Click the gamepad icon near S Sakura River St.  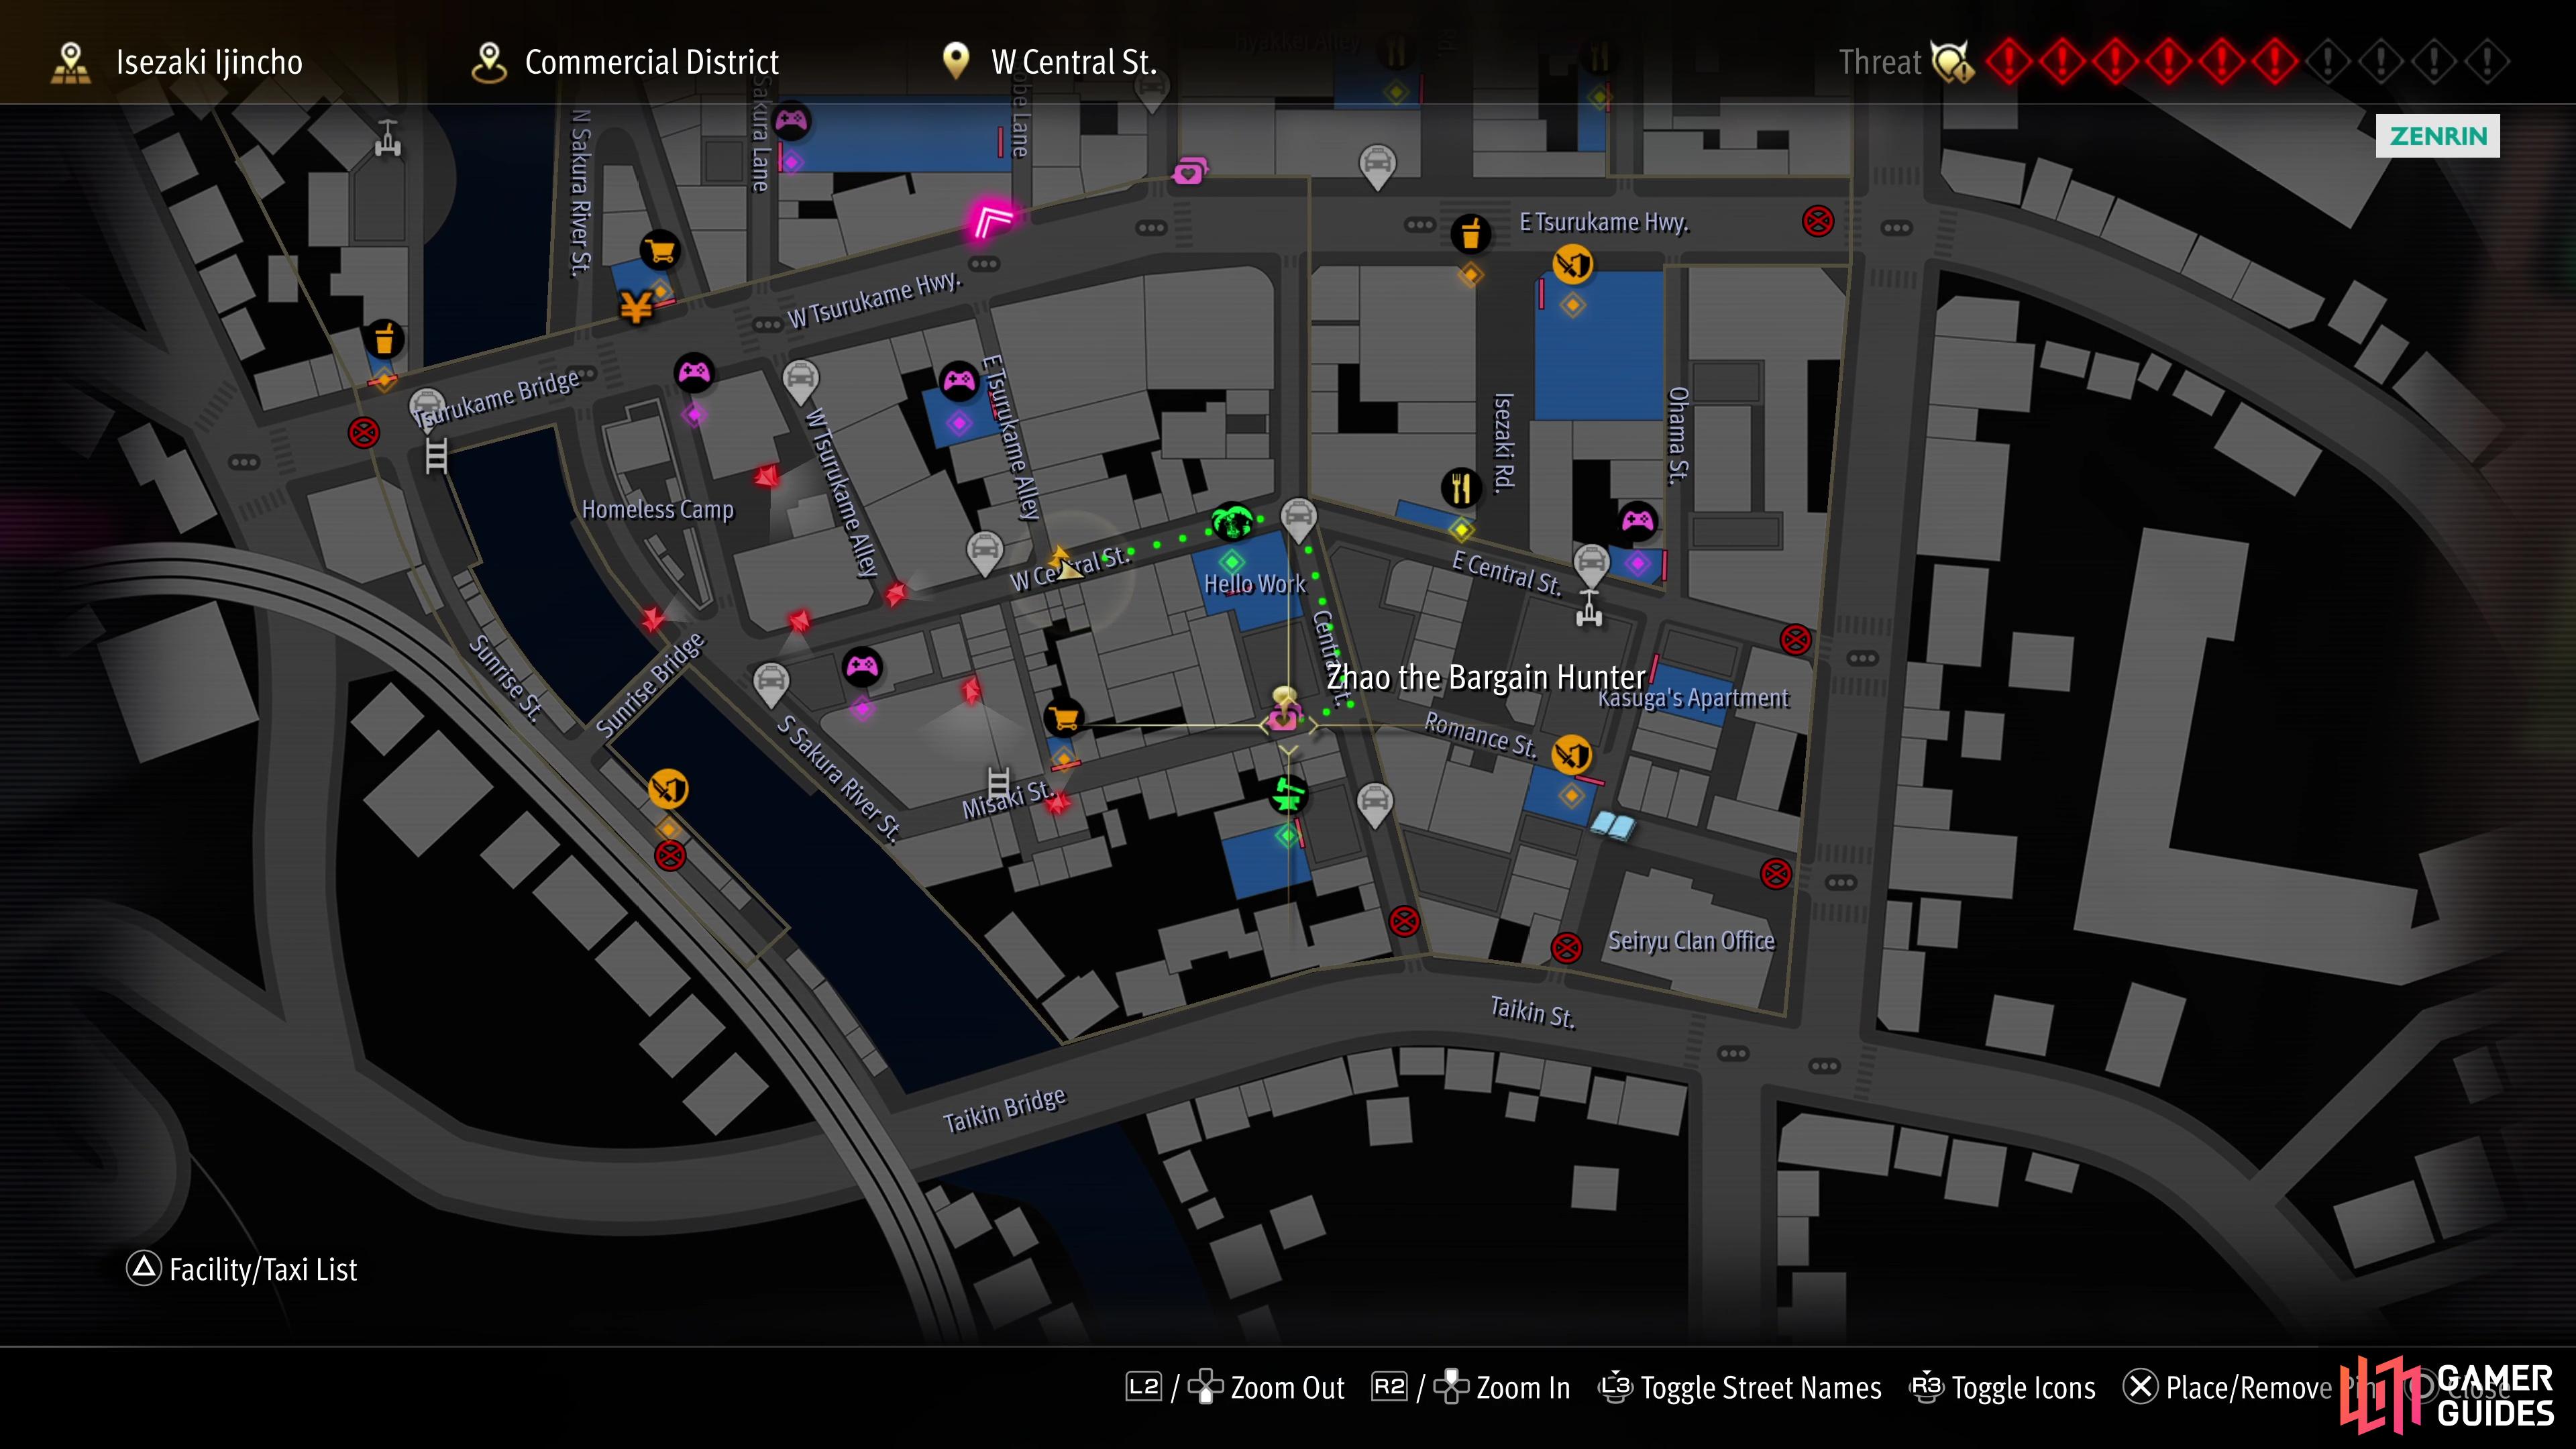pyautogui.click(x=862, y=667)
